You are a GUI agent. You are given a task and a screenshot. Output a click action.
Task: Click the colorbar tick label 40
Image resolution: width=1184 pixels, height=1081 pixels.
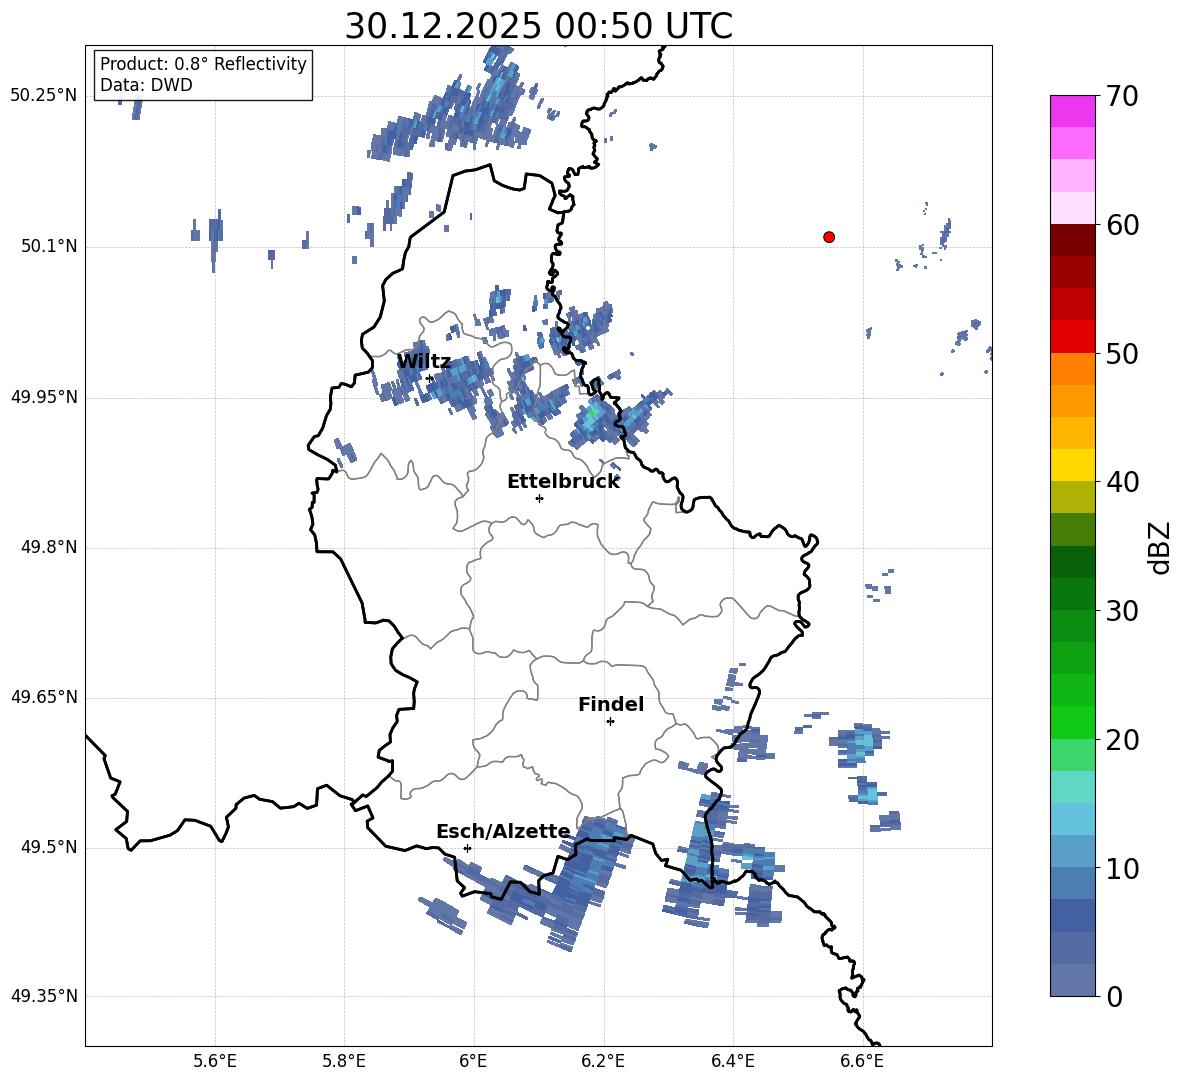pos(1123,482)
